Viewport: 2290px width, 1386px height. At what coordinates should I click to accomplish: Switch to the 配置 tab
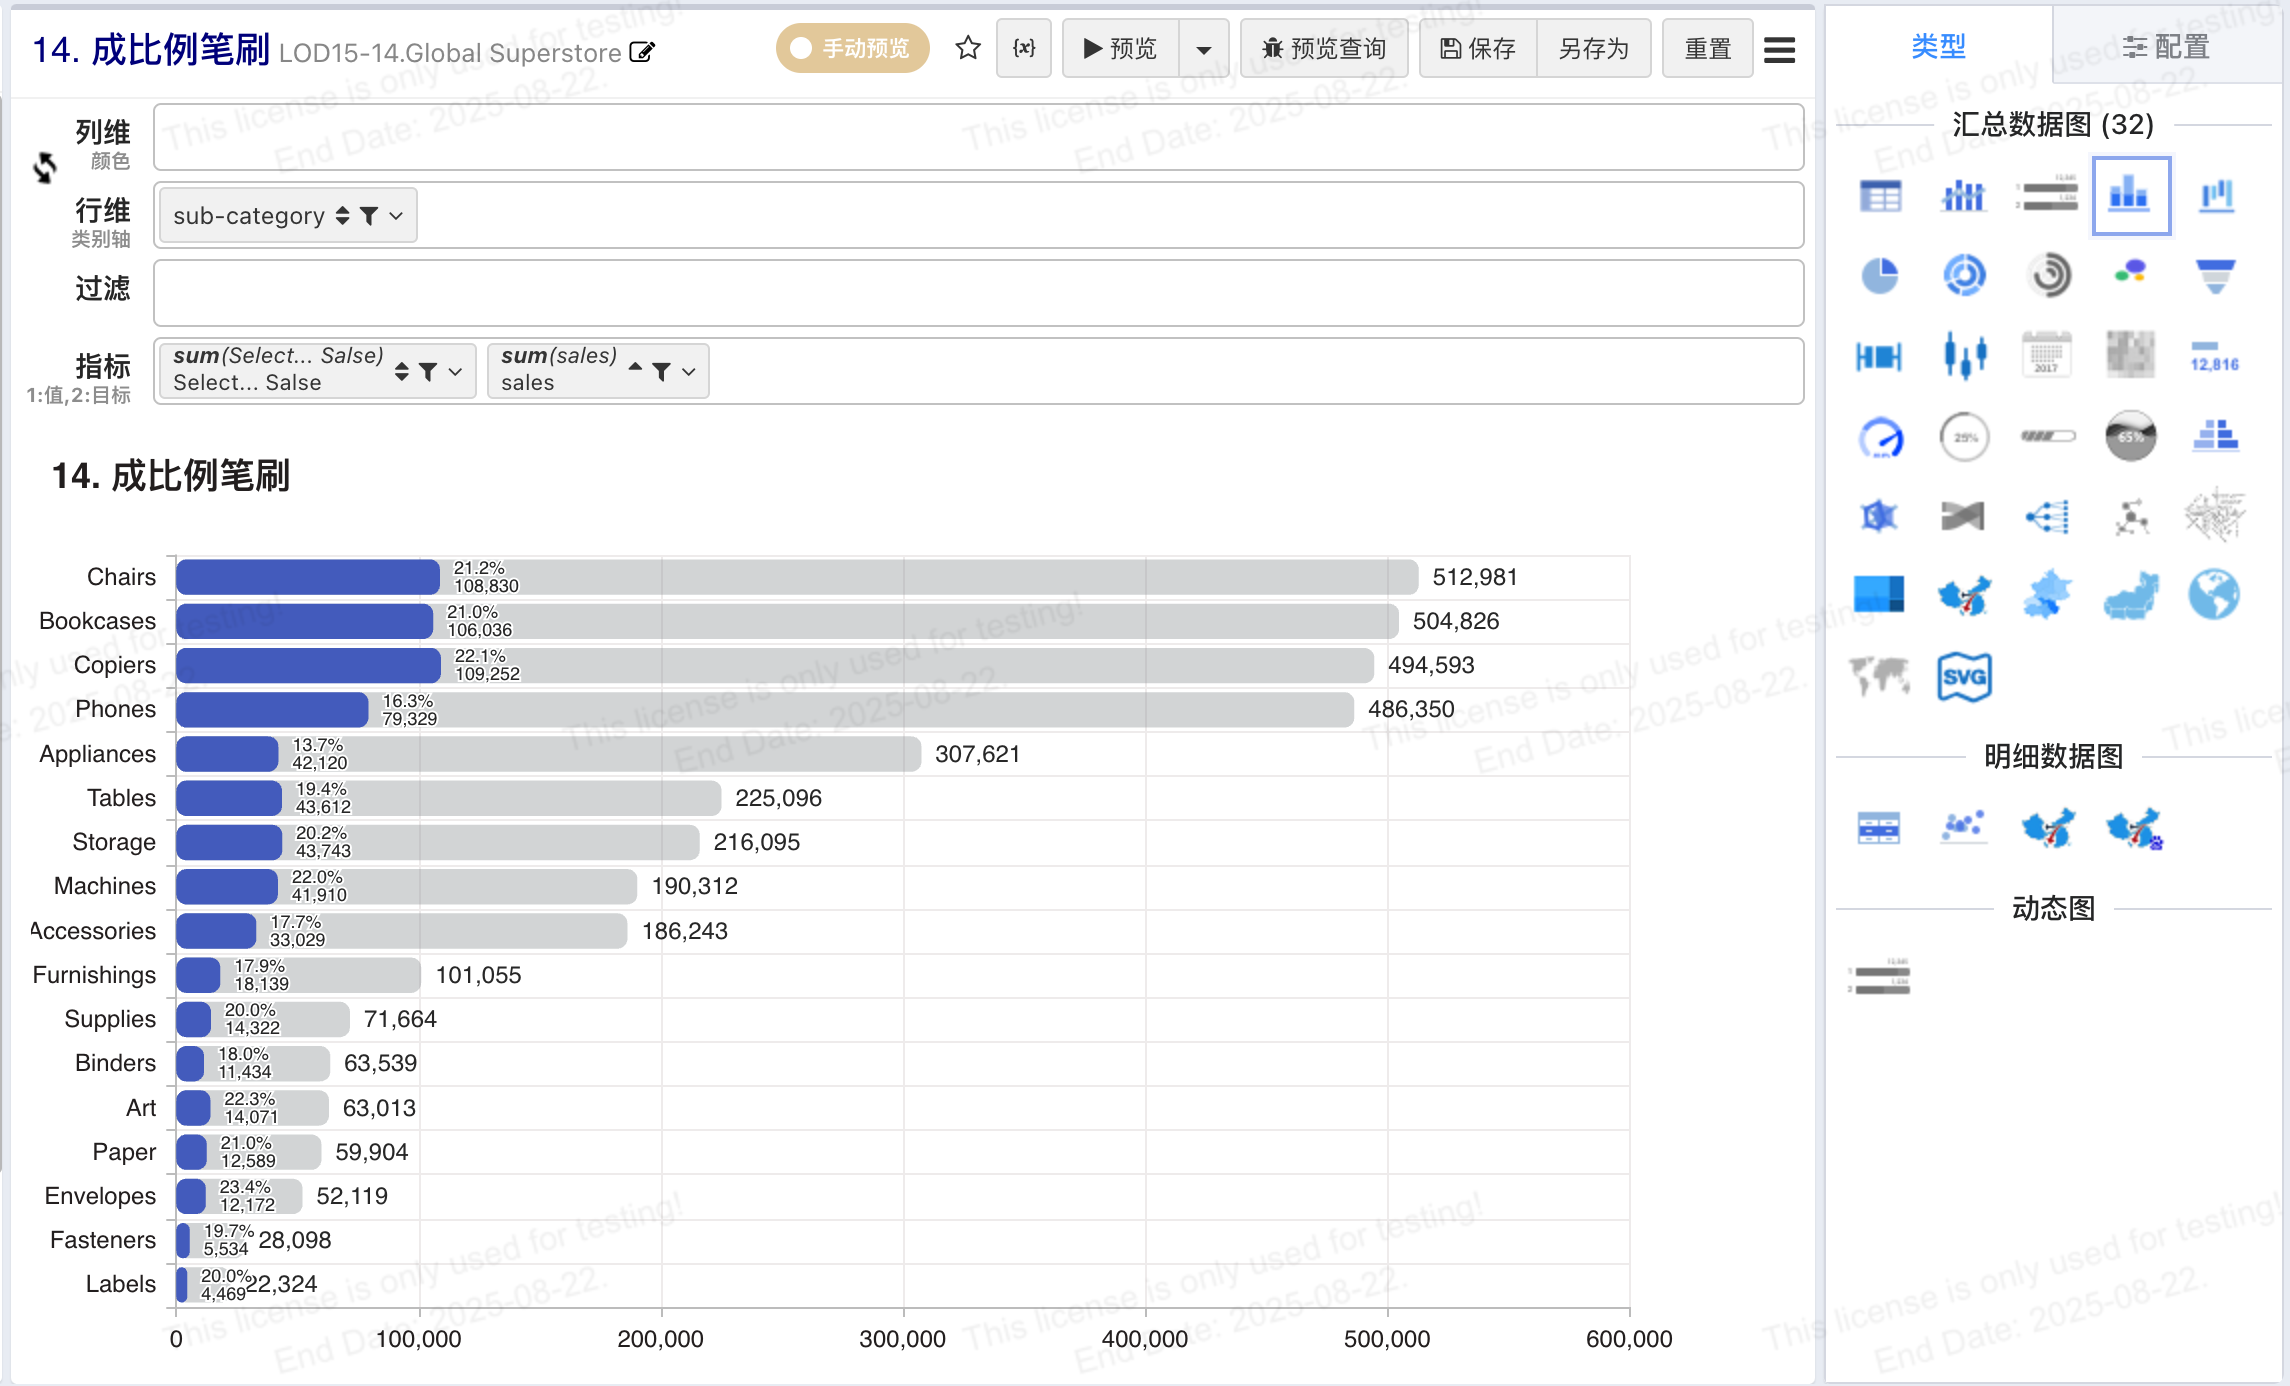(x=2166, y=46)
